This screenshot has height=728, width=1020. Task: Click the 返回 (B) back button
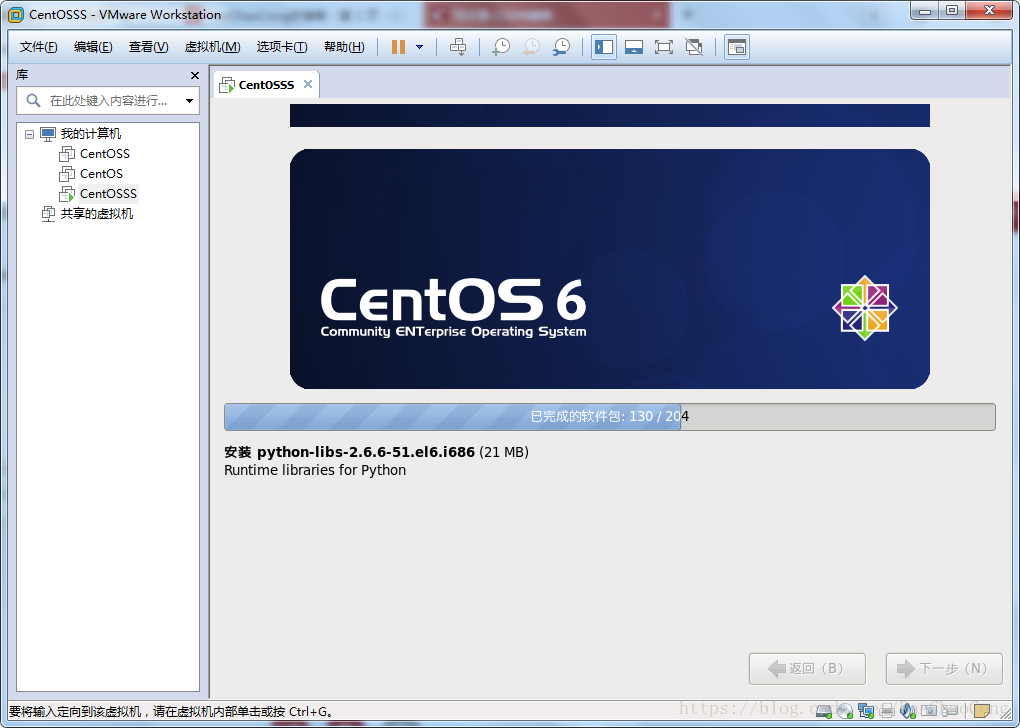pos(807,669)
